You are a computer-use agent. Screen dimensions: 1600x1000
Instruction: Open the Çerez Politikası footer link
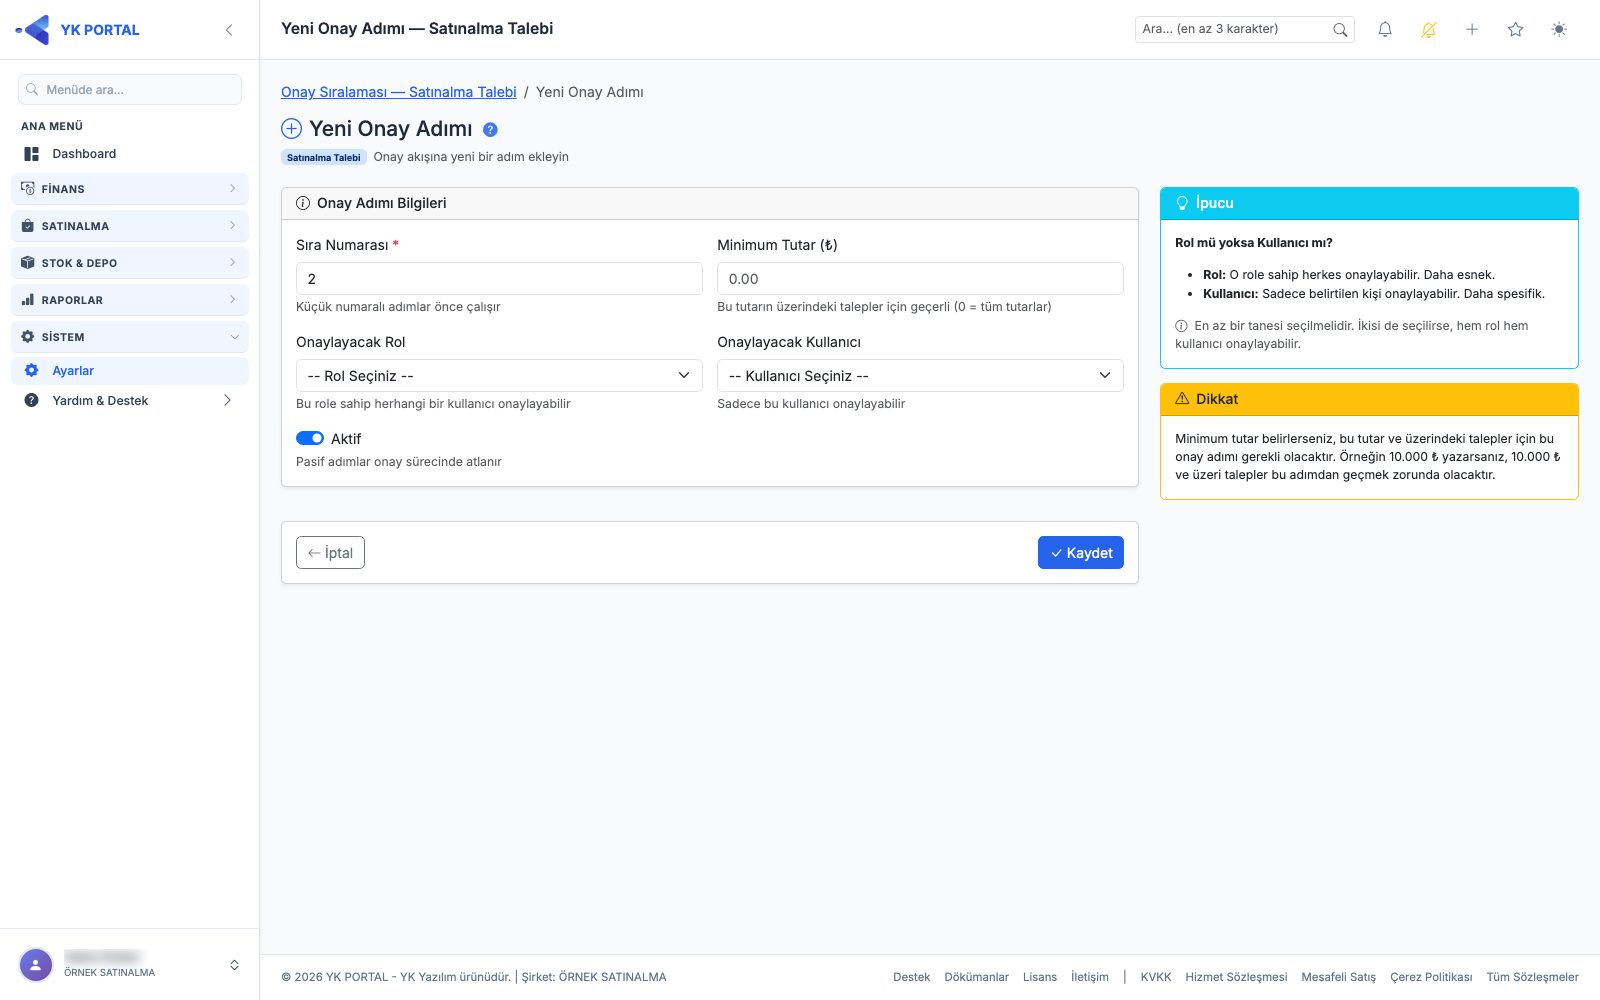click(1431, 977)
